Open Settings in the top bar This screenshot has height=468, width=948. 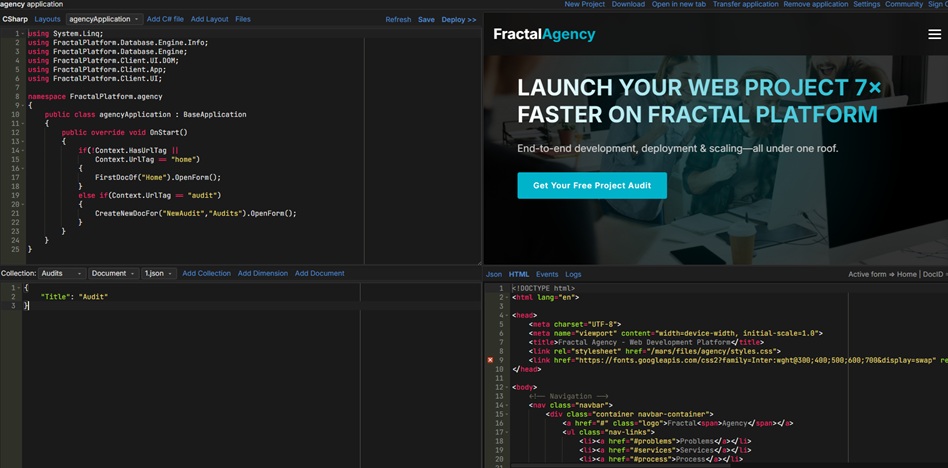866,4
